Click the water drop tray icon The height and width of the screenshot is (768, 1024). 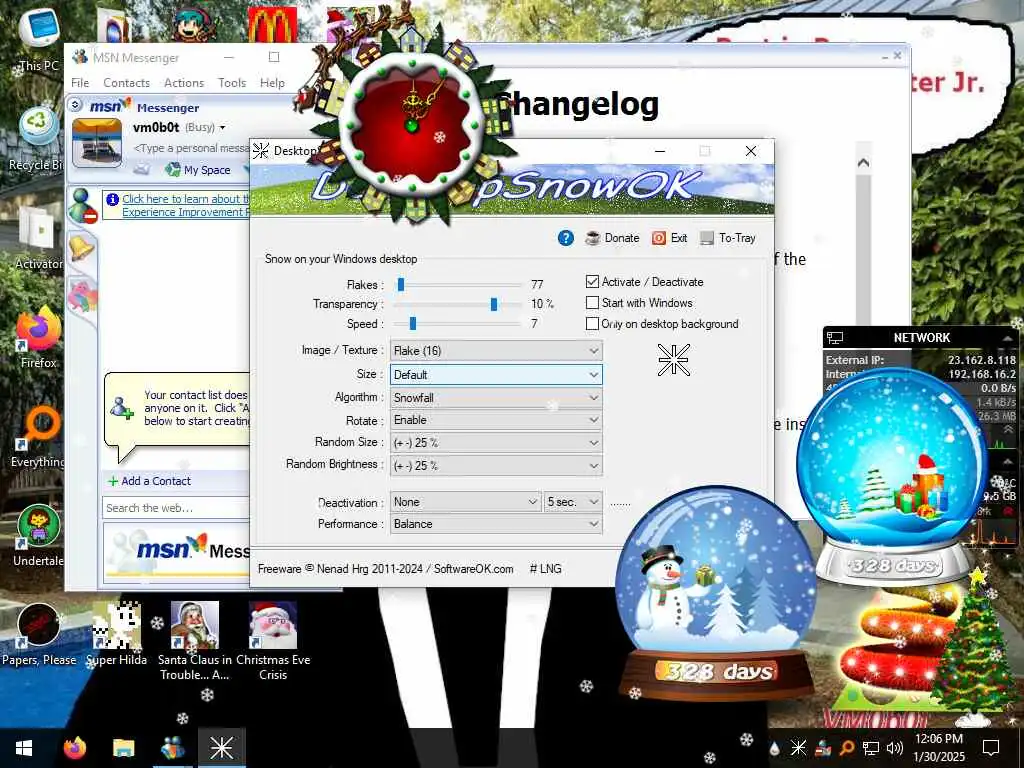pos(775,748)
